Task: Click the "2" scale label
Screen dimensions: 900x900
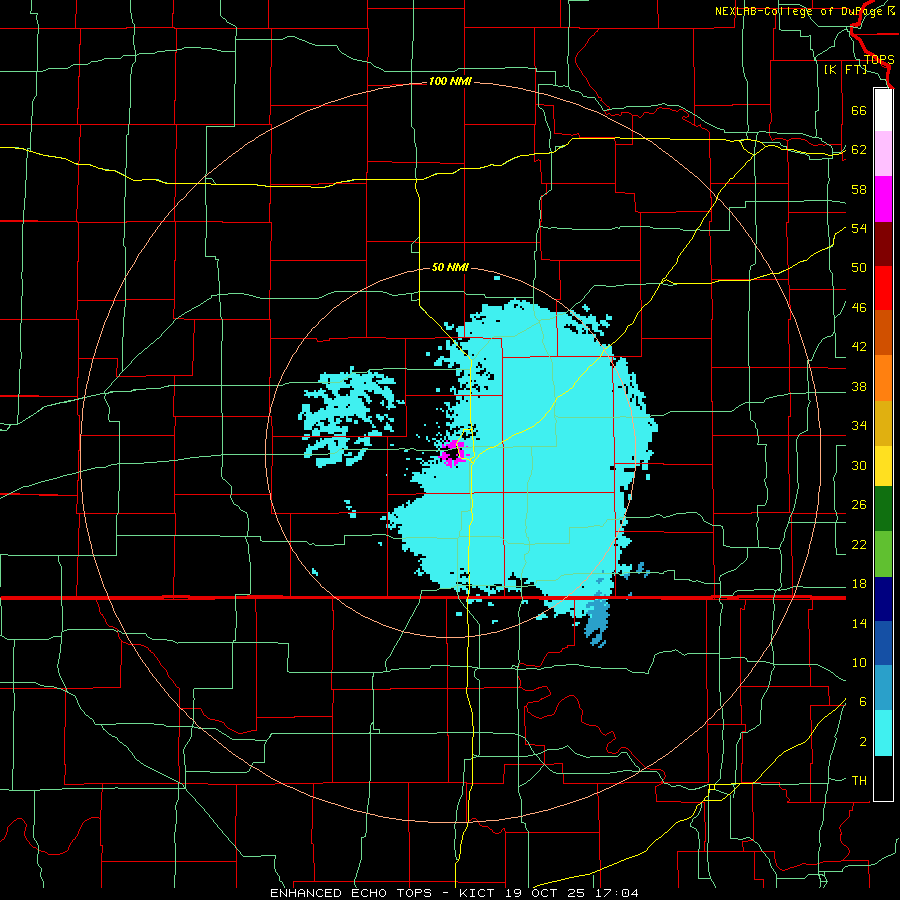Action: [x=863, y=742]
